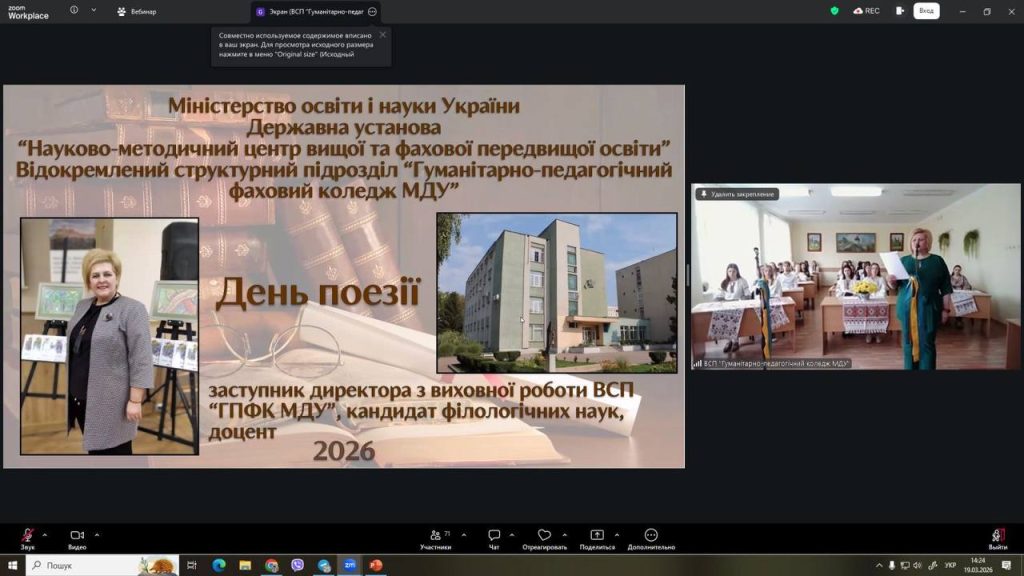Turn on the camera via Видео
Screen dimensions: 1024x576
click(x=76, y=536)
